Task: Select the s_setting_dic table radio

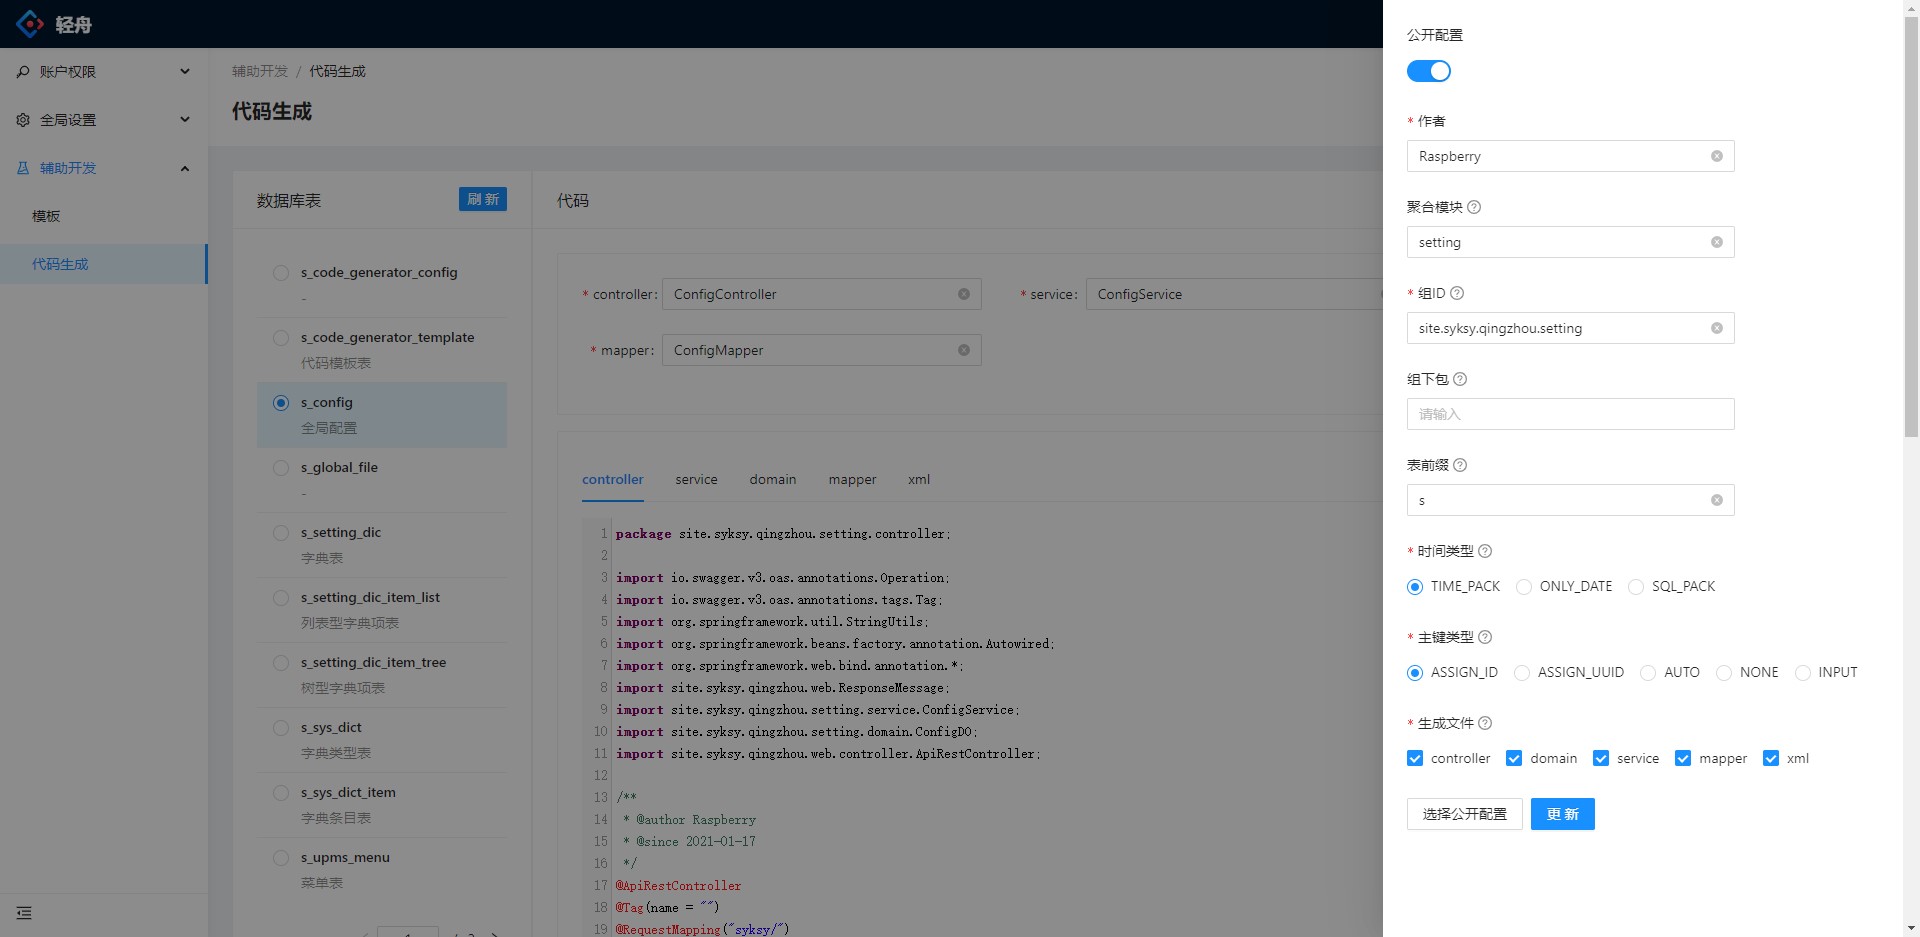Action: (x=281, y=533)
